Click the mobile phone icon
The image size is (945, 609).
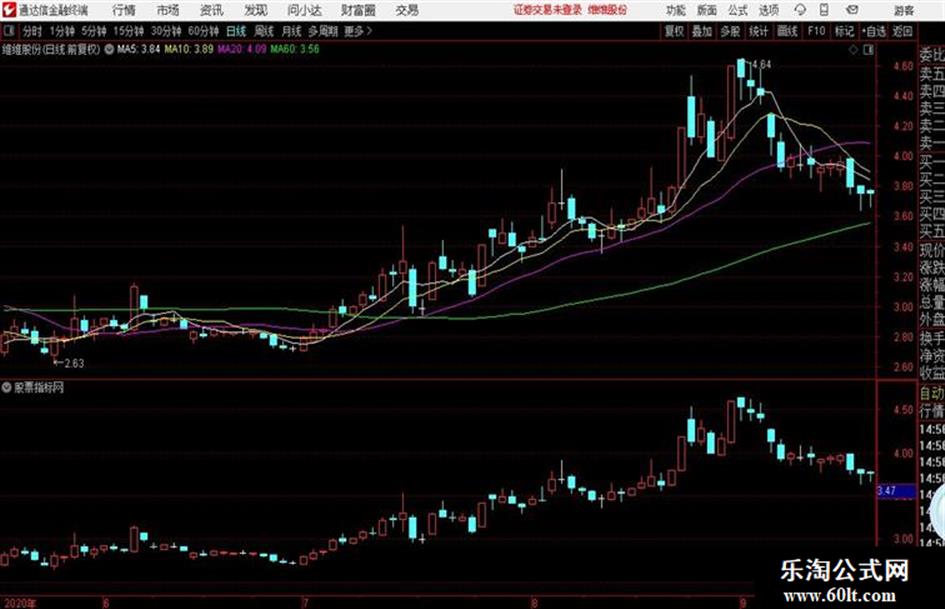(824, 10)
